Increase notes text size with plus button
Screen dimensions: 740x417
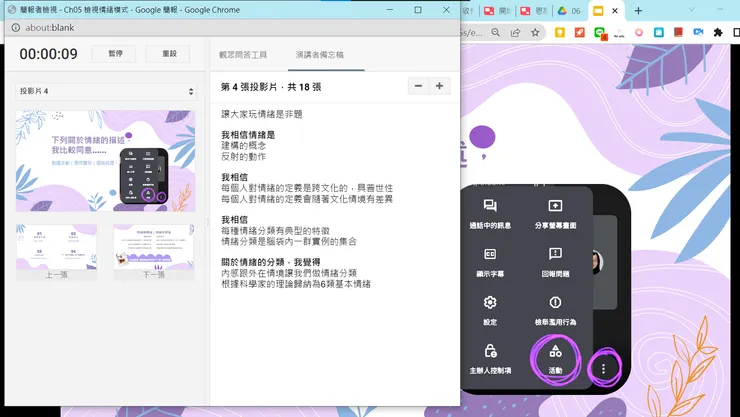439,86
